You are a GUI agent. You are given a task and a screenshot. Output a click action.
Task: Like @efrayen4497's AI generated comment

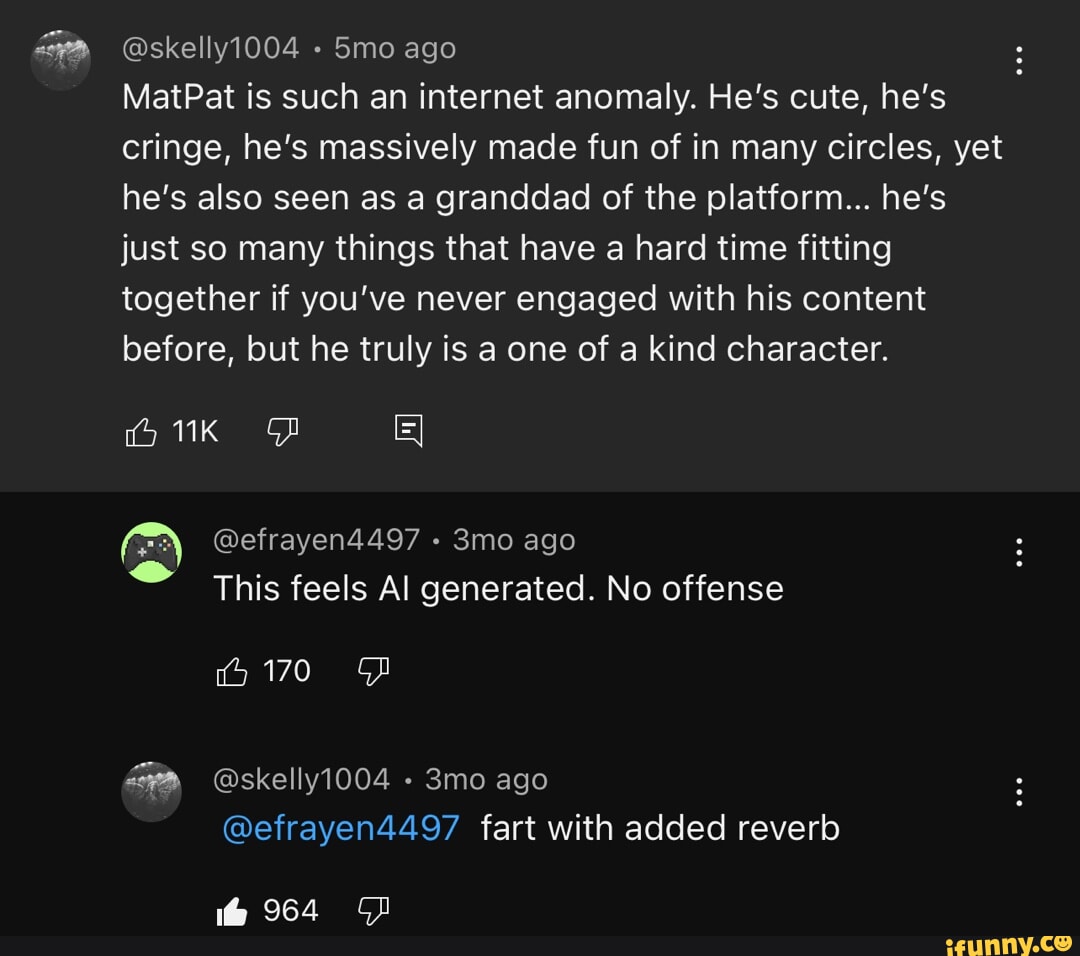coord(231,670)
